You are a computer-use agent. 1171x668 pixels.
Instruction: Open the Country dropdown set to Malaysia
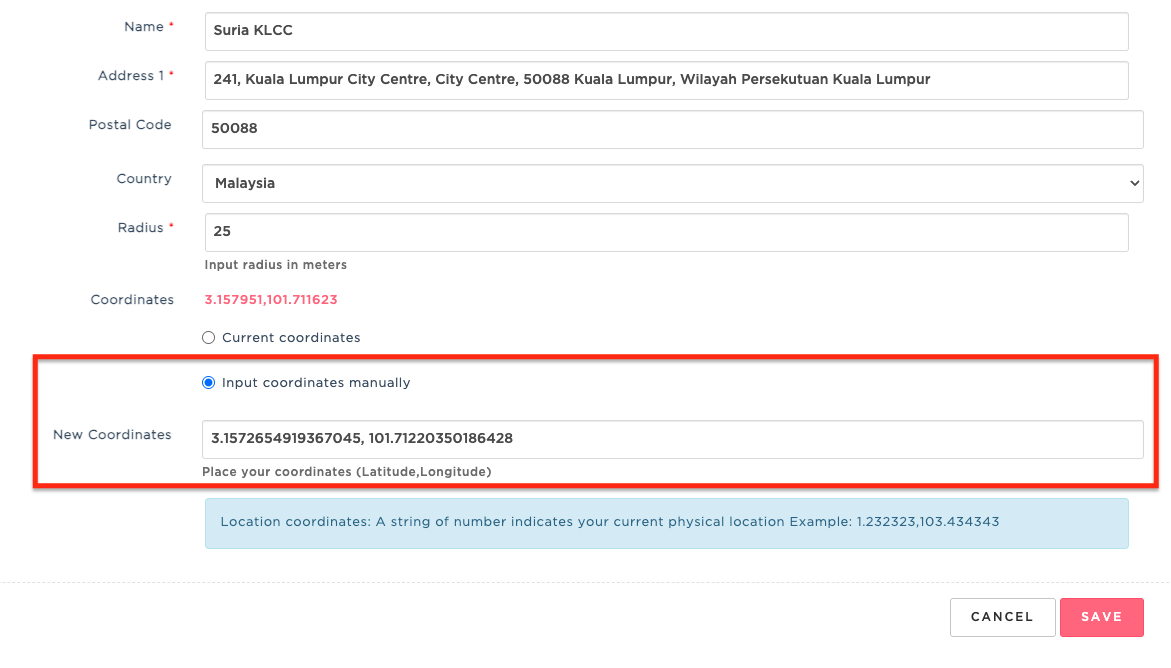(672, 183)
